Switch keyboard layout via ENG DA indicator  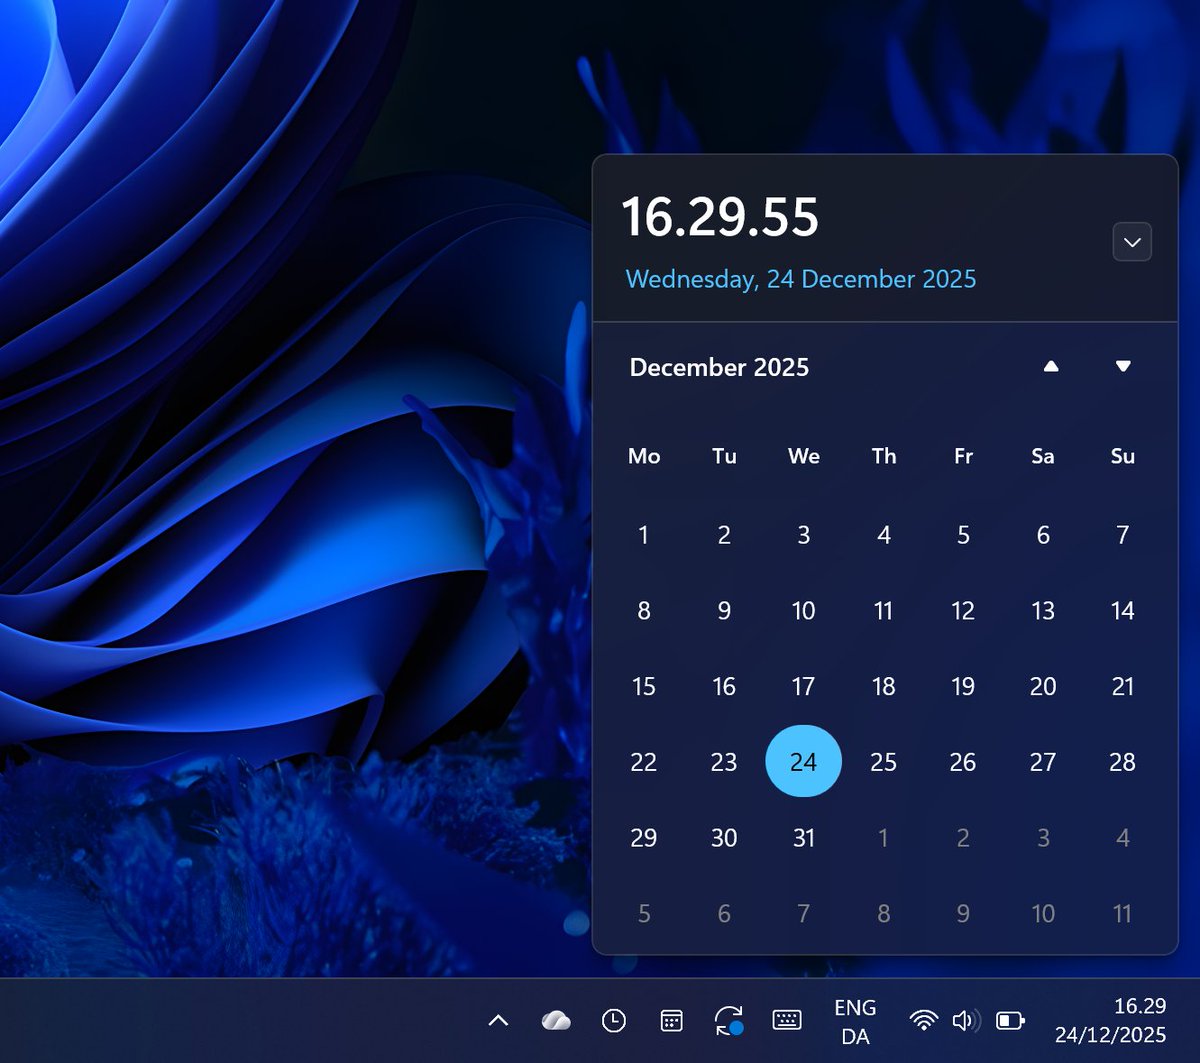[855, 1021]
